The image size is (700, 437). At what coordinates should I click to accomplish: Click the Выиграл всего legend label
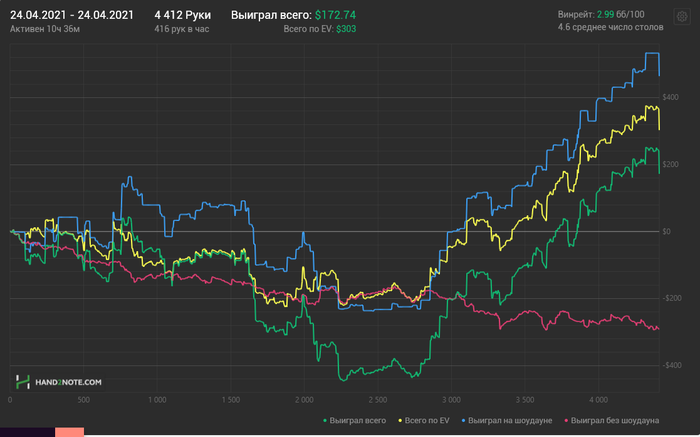358,420
